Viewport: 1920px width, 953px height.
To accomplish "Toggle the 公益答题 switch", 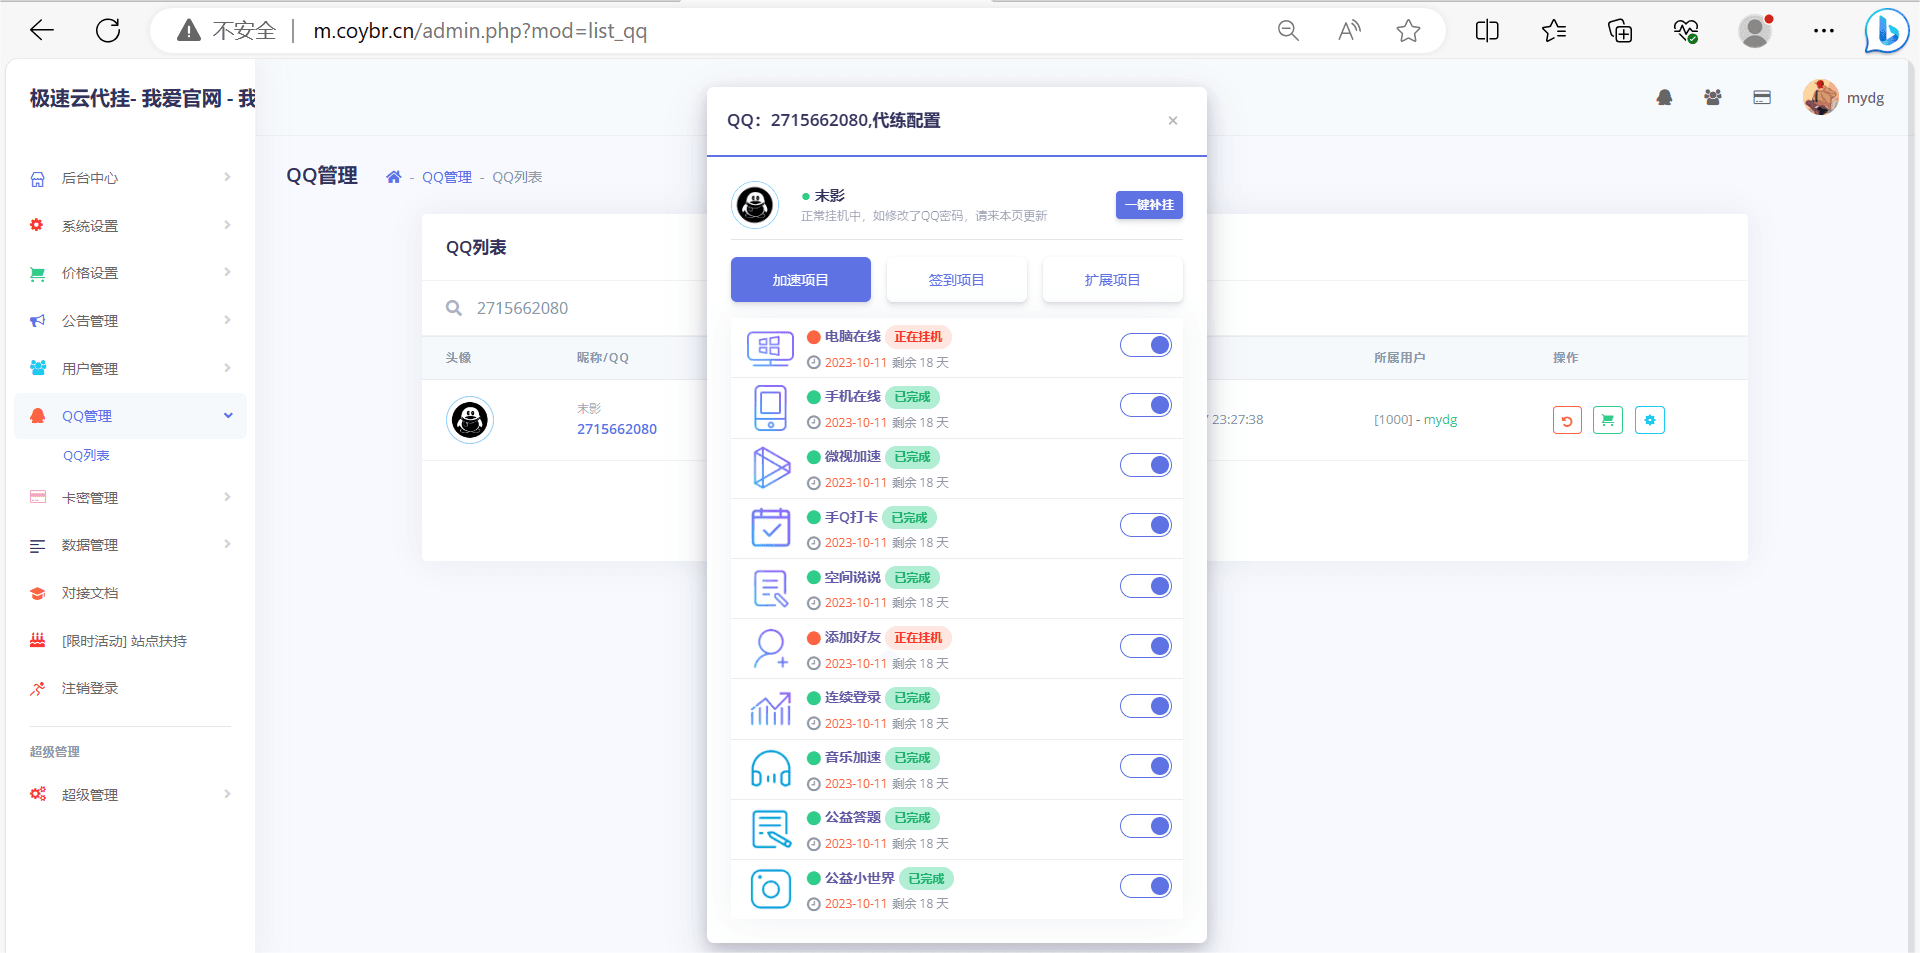I will point(1146,826).
